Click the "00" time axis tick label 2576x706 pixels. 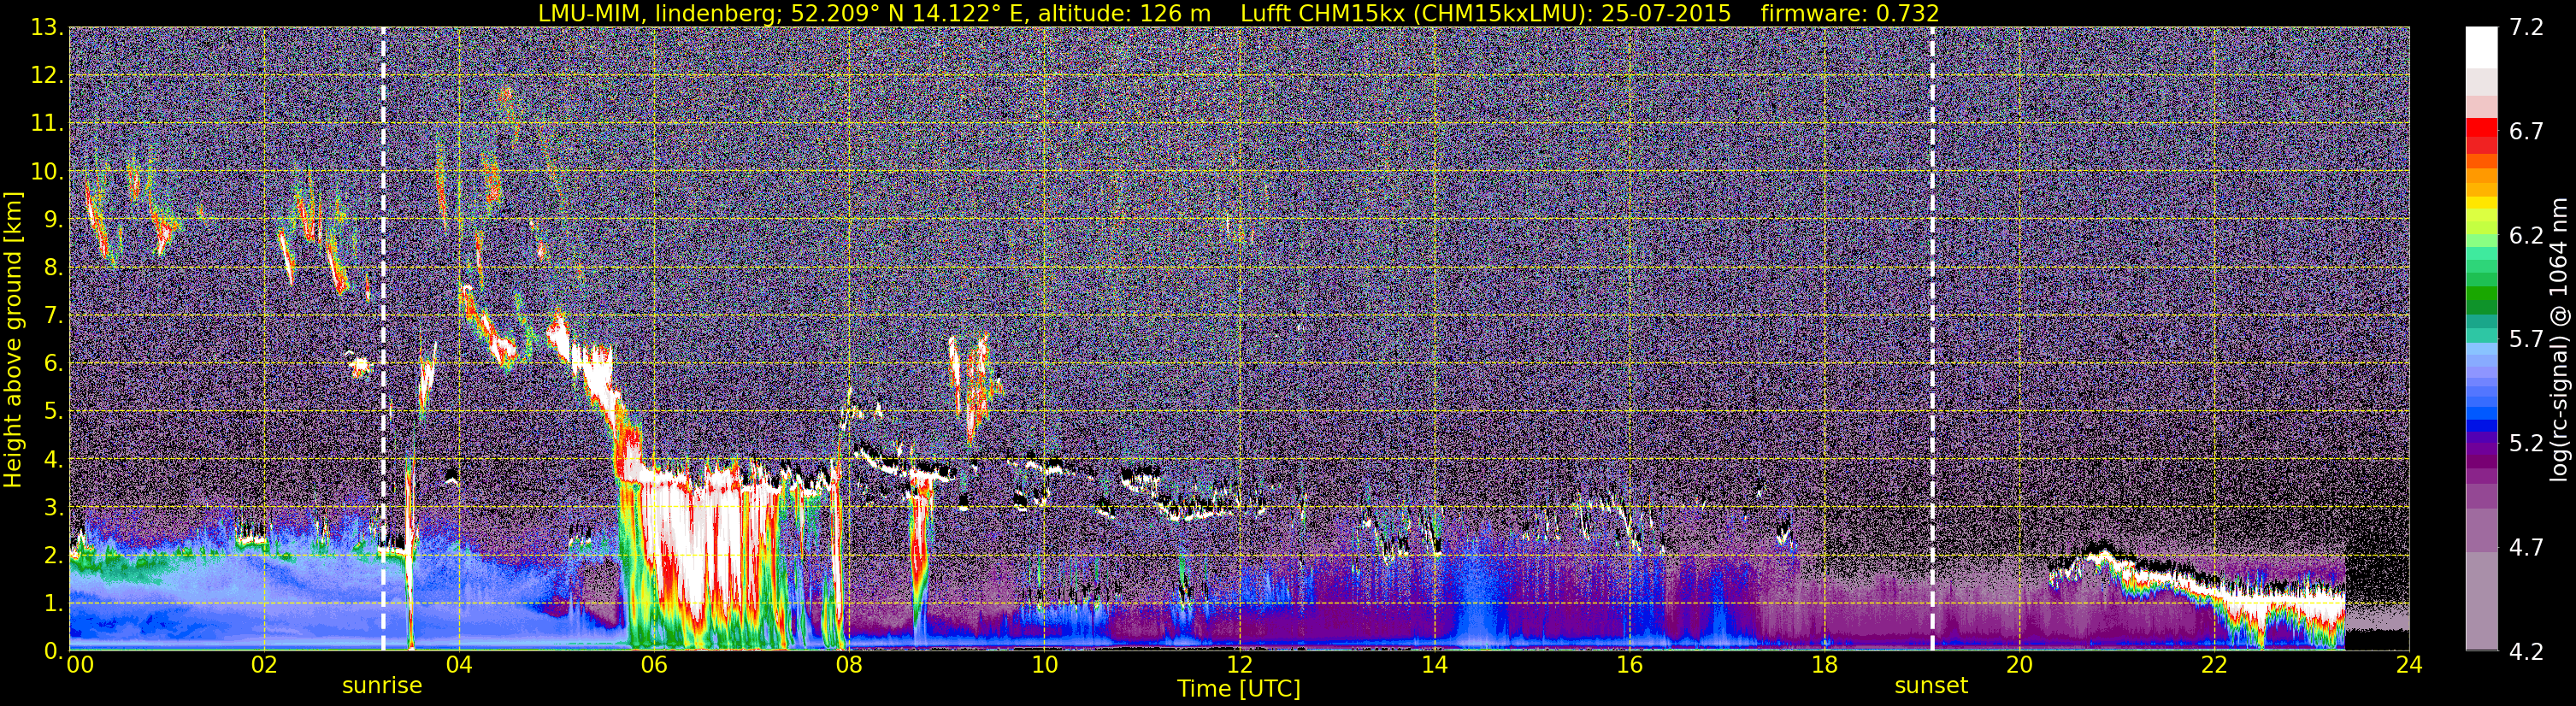coord(80,665)
